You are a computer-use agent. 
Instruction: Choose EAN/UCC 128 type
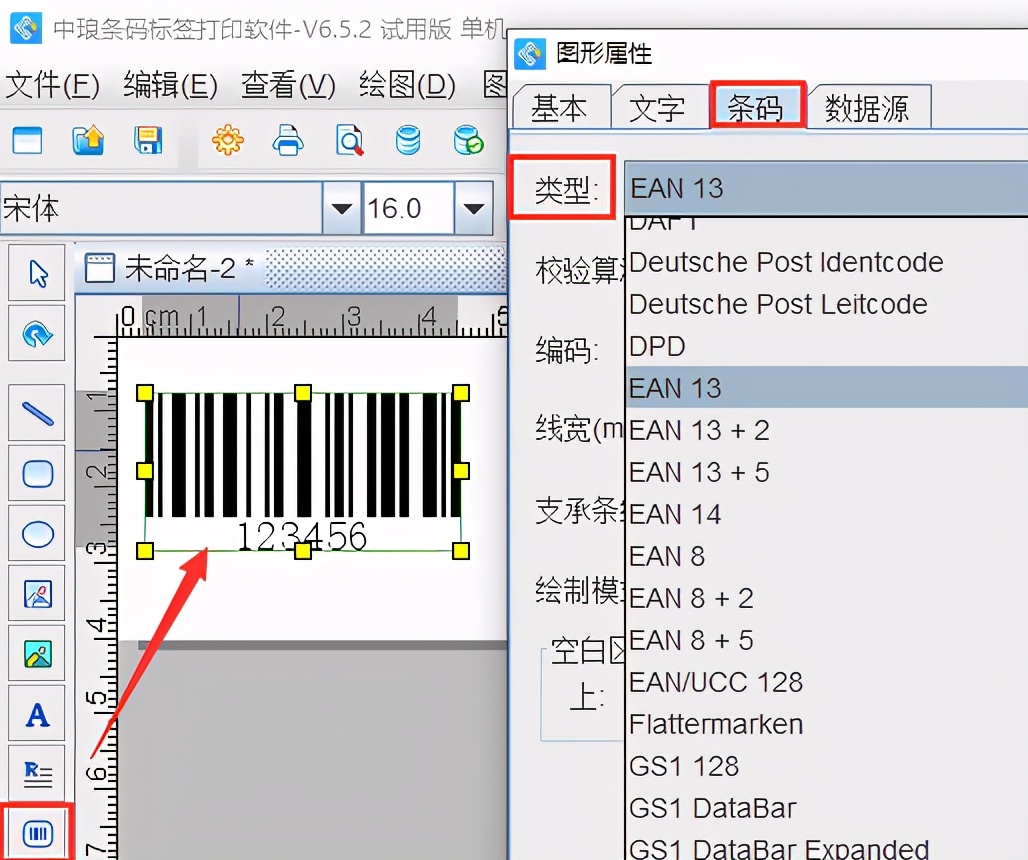827,682
